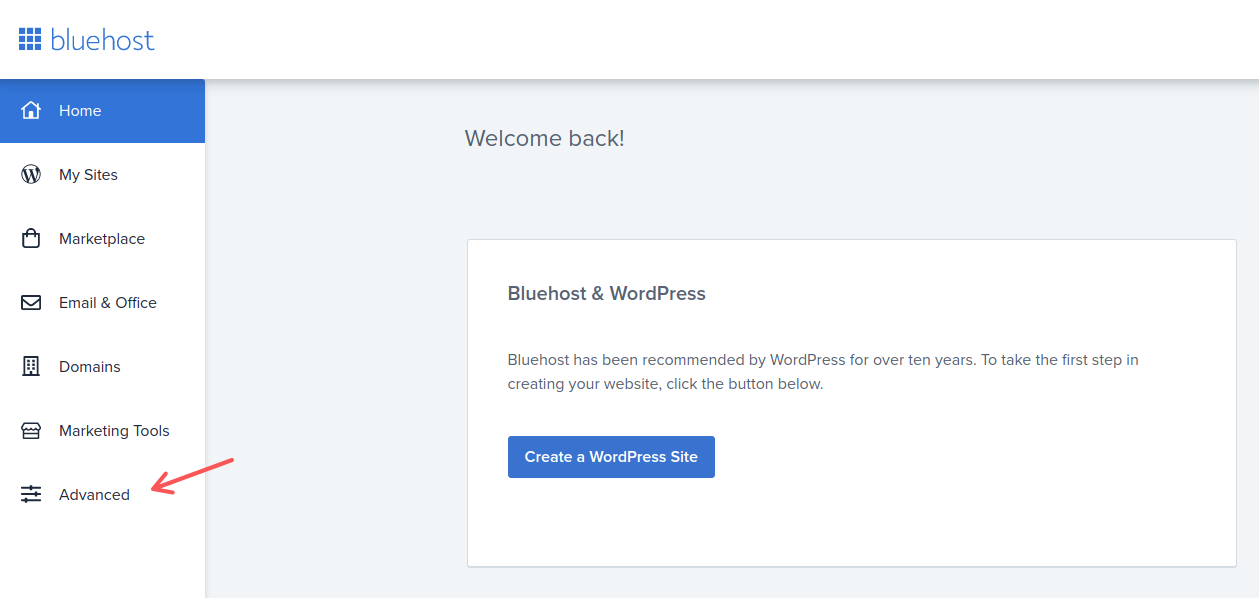
Task: Click the envelope icon for Email & Office
Action: (x=30, y=302)
